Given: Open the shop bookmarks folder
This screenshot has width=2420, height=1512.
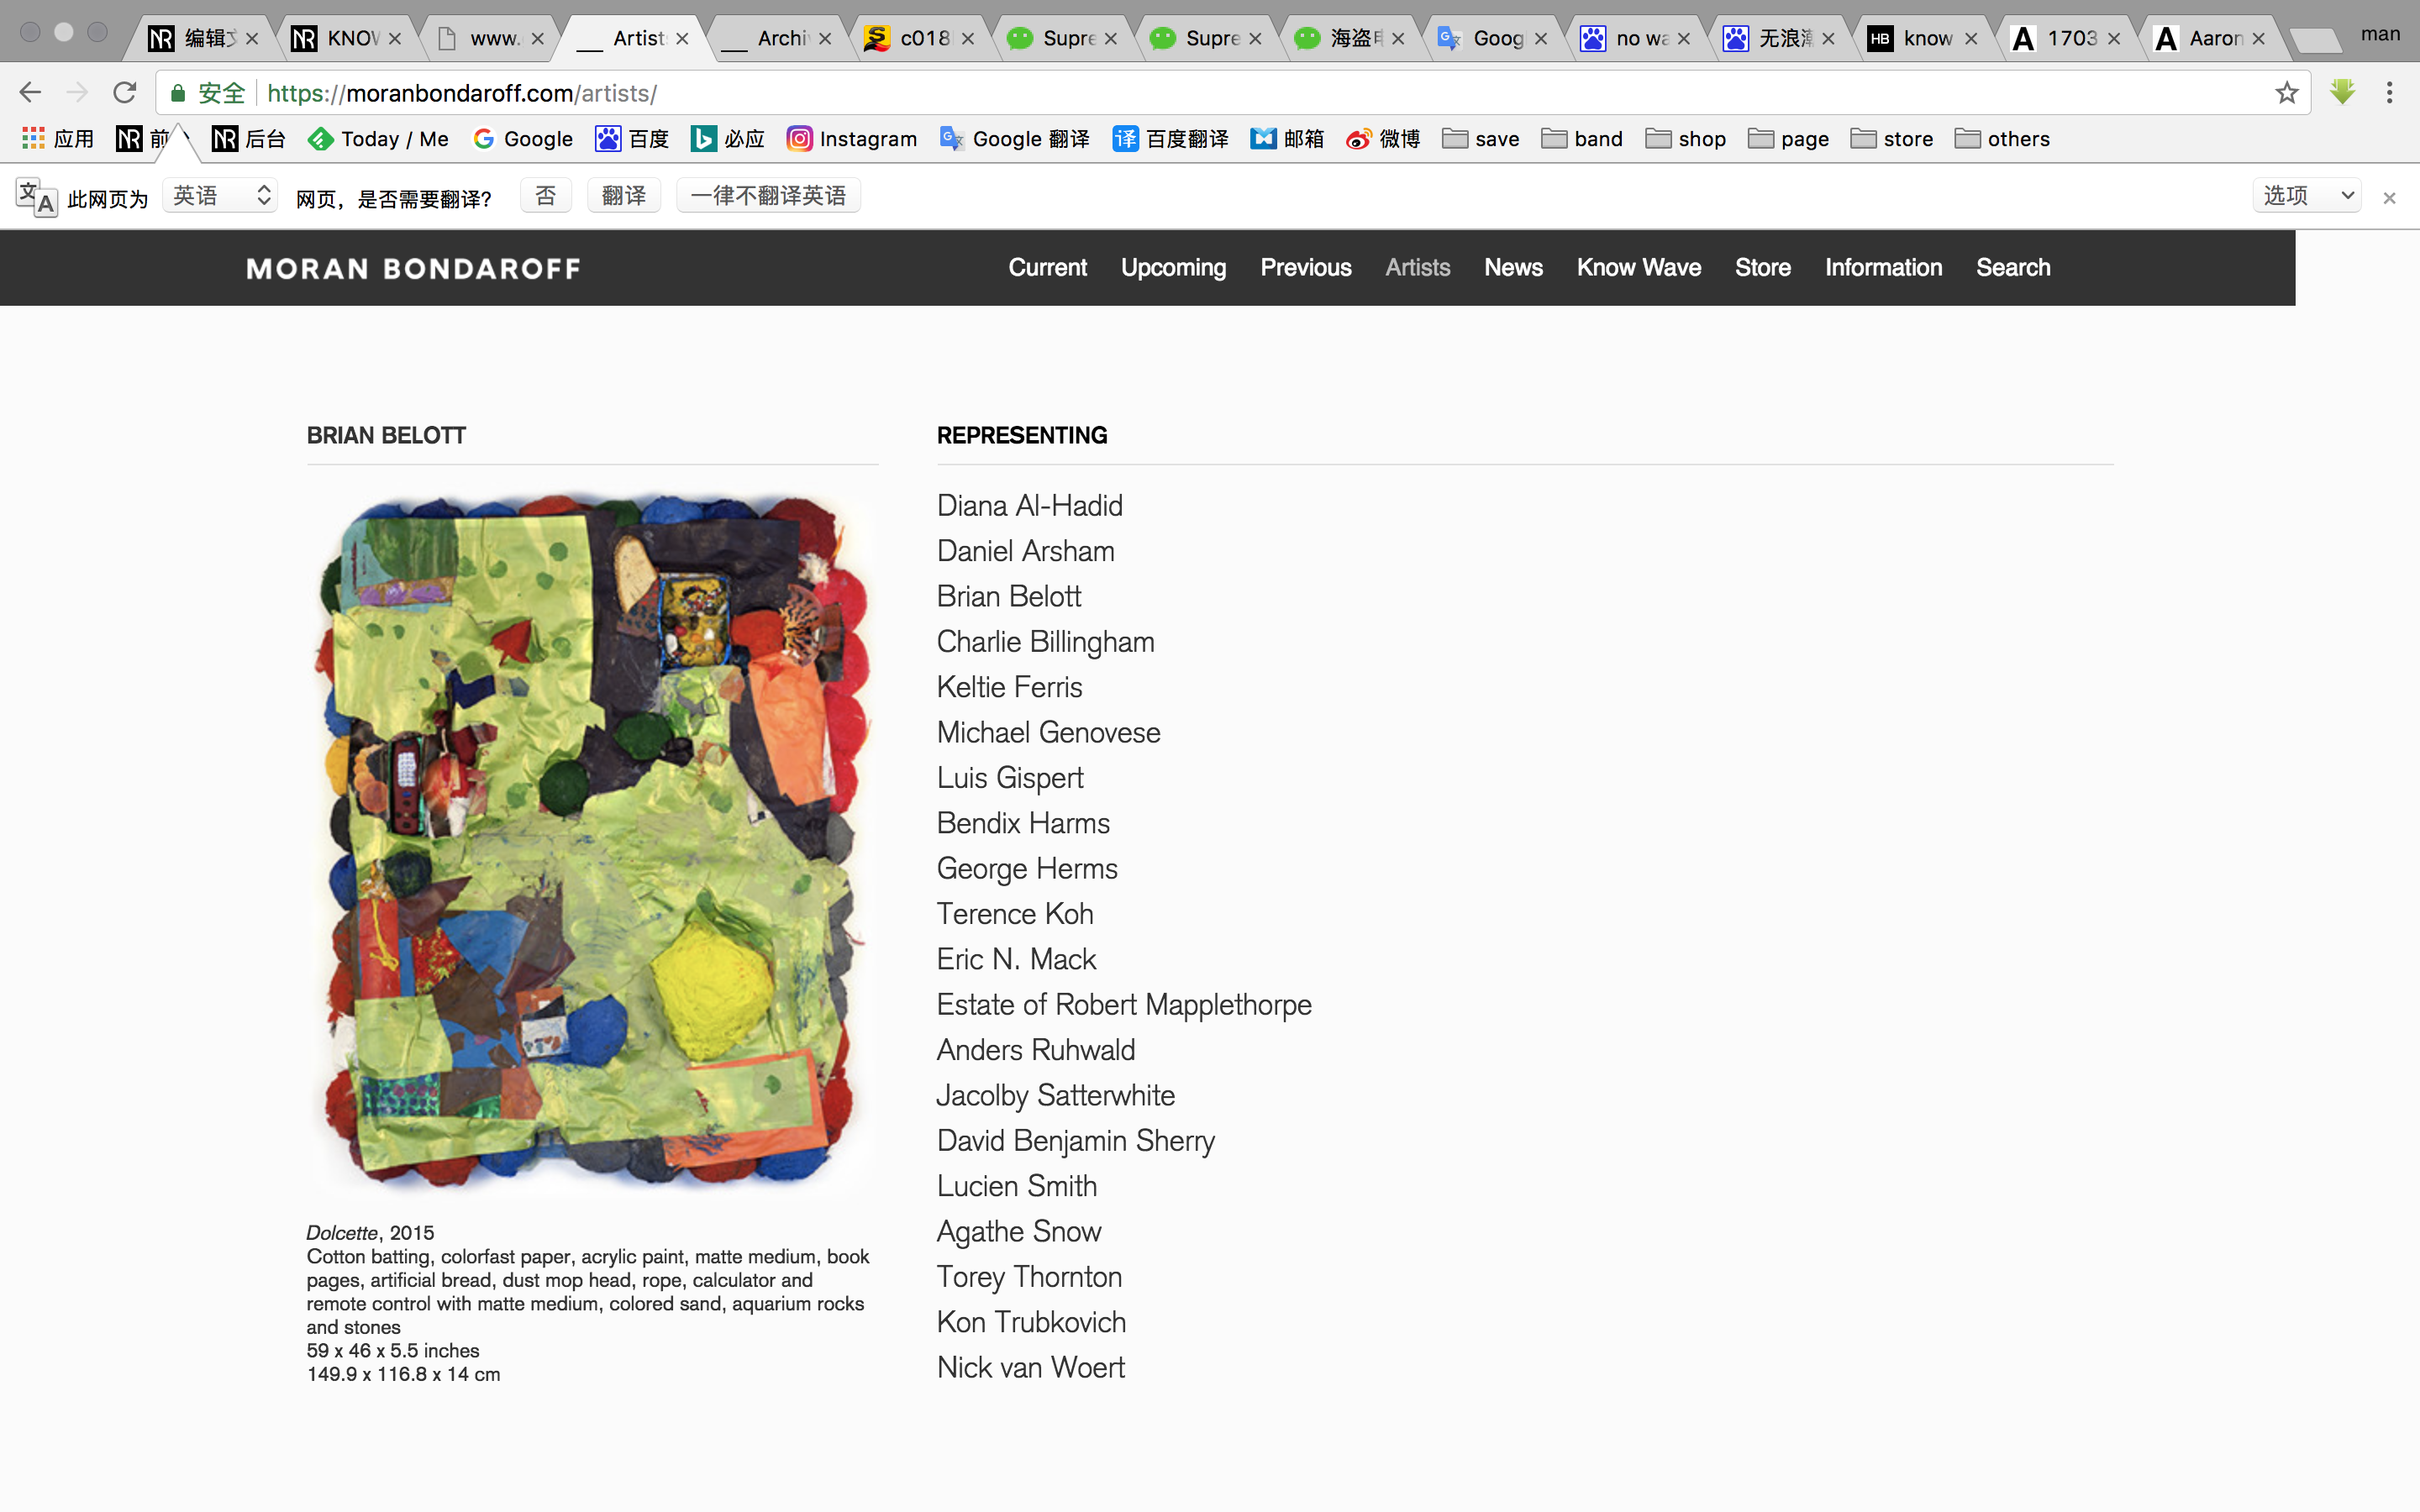Looking at the screenshot, I should [1686, 139].
